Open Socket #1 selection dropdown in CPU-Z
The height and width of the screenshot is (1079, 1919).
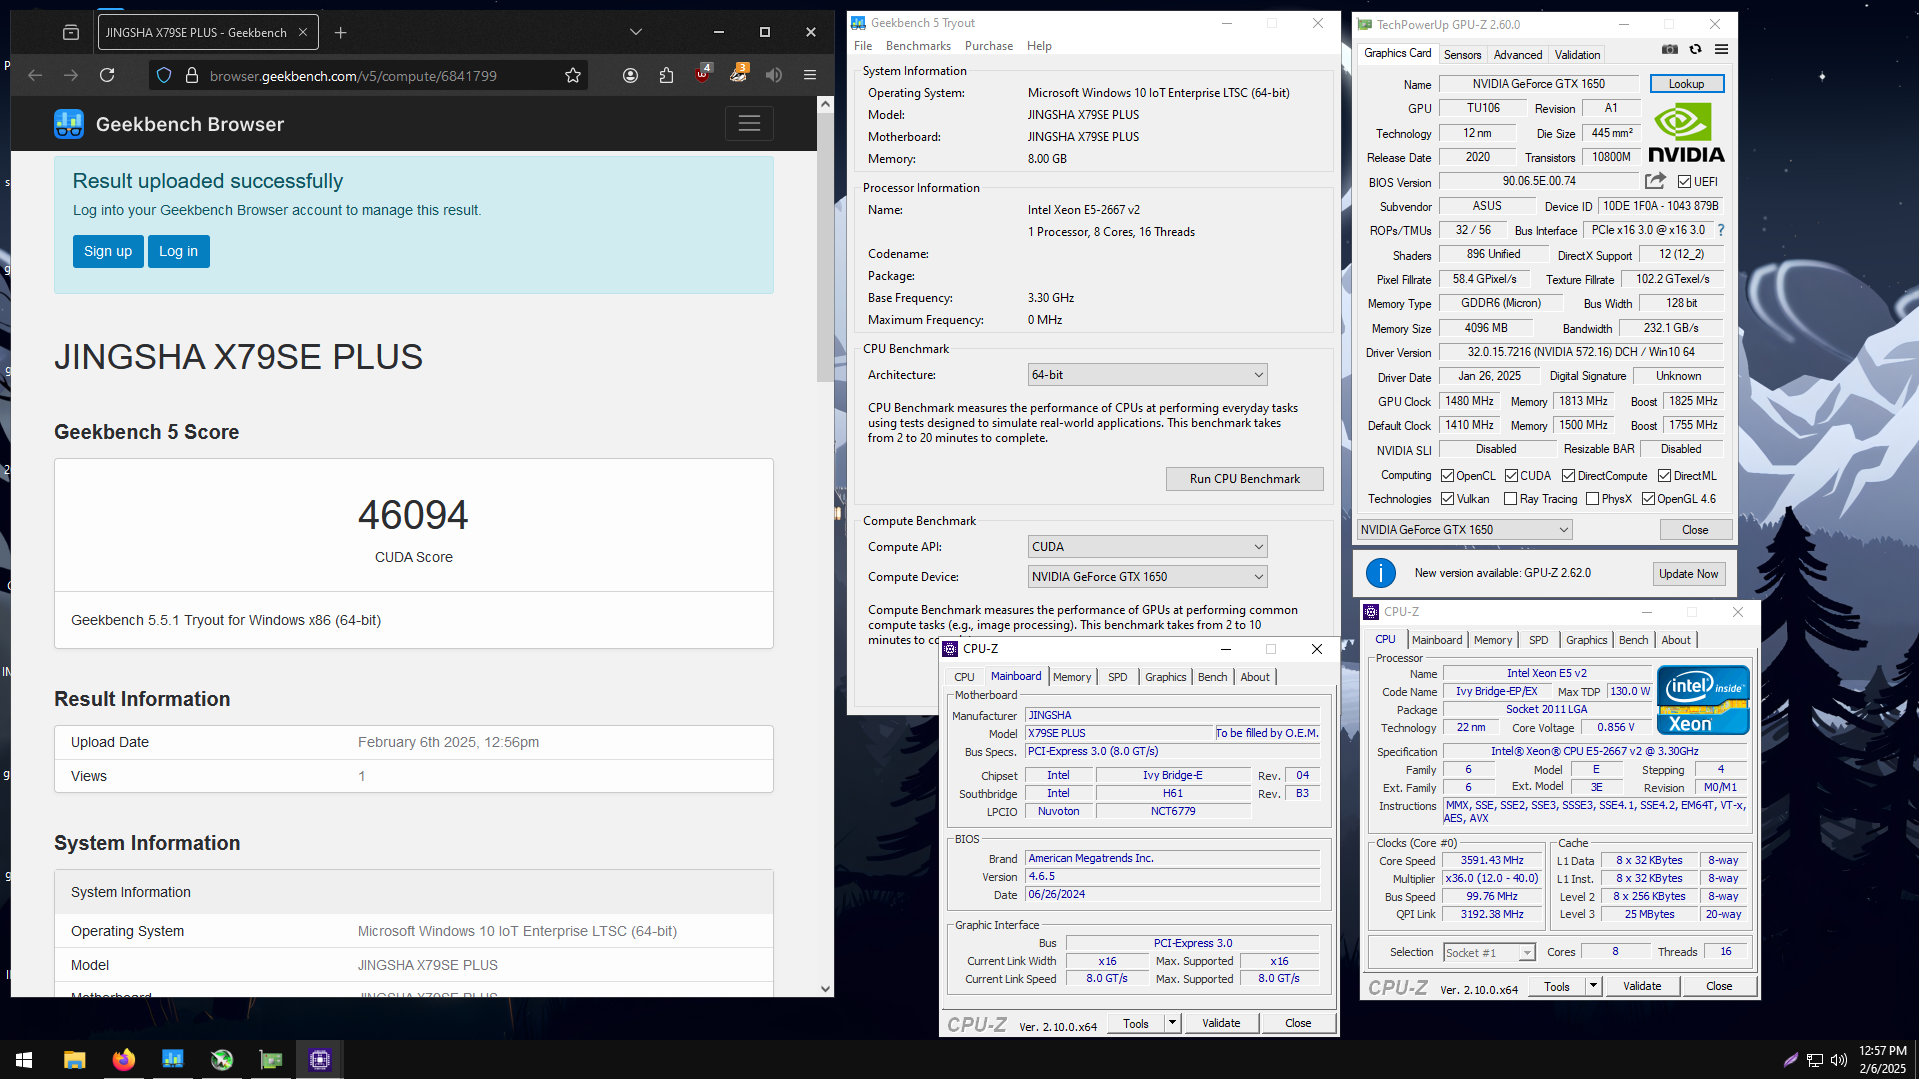point(1489,953)
